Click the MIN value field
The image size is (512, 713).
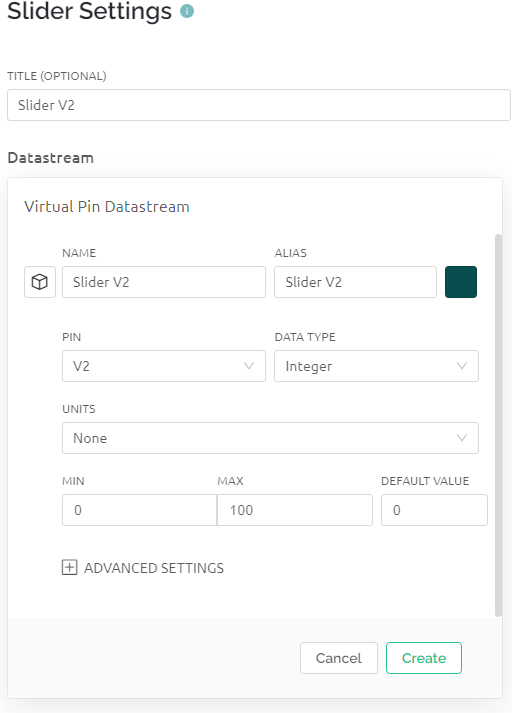(140, 510)
